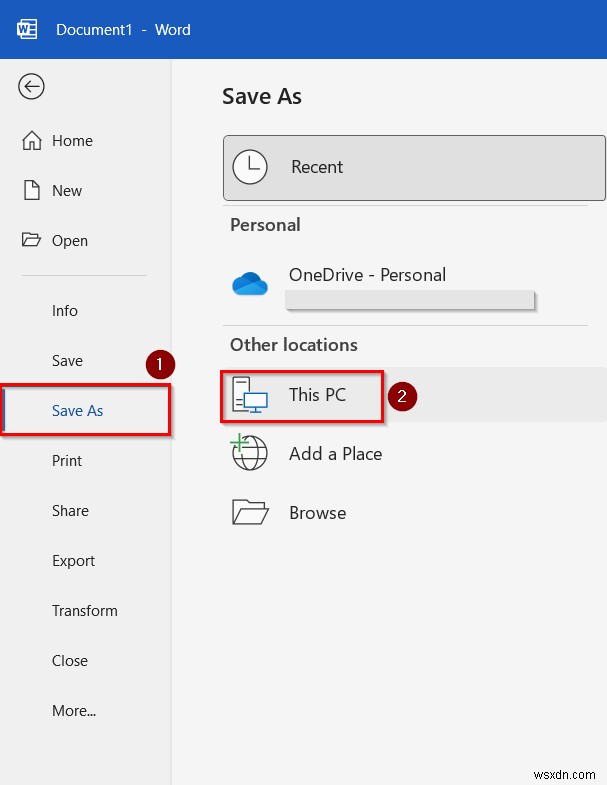This screenshot has height=785, width=607.
Task: Click the Document1 - Word title text
Action: point(123,30)
